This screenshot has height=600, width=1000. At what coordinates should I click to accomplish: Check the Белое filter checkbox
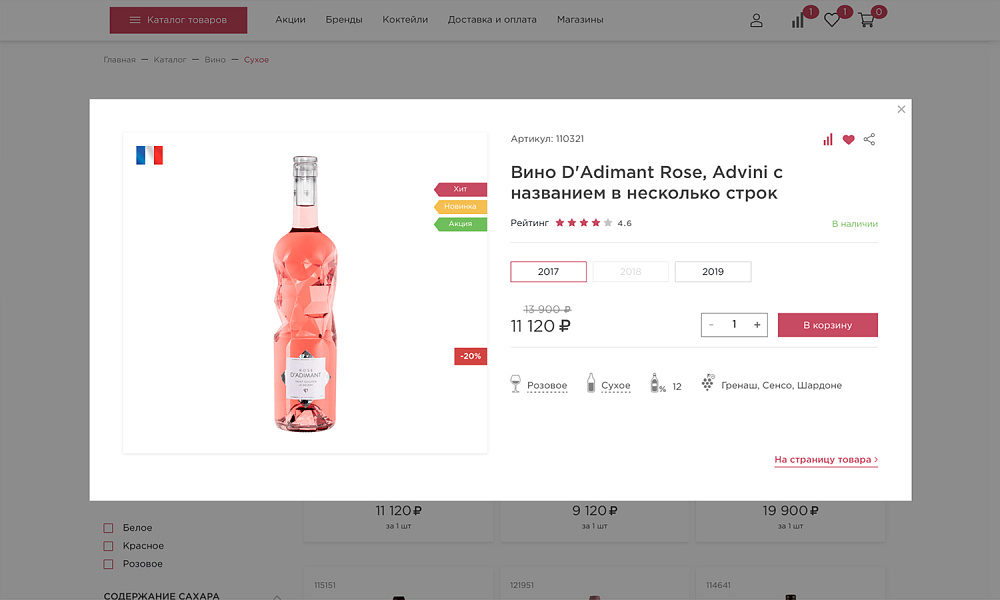(107, 527)
